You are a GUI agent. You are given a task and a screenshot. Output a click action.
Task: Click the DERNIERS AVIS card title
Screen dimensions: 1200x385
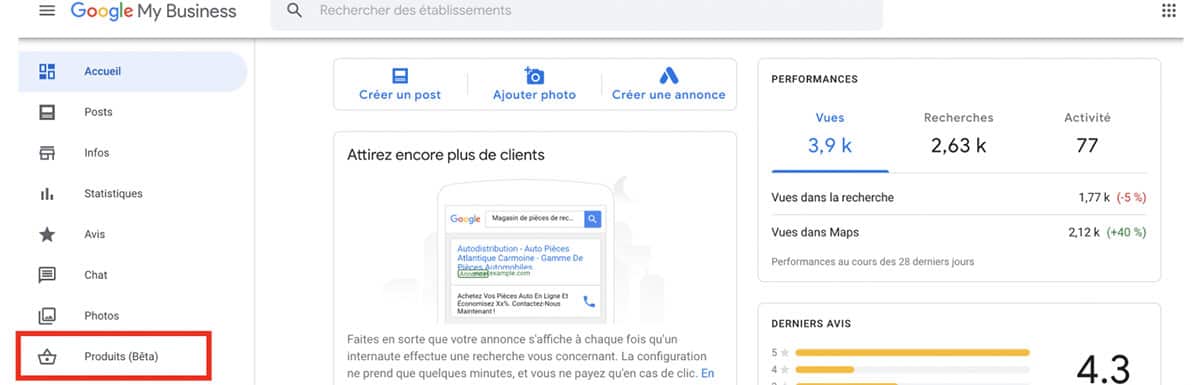click(x=811, y=324)
